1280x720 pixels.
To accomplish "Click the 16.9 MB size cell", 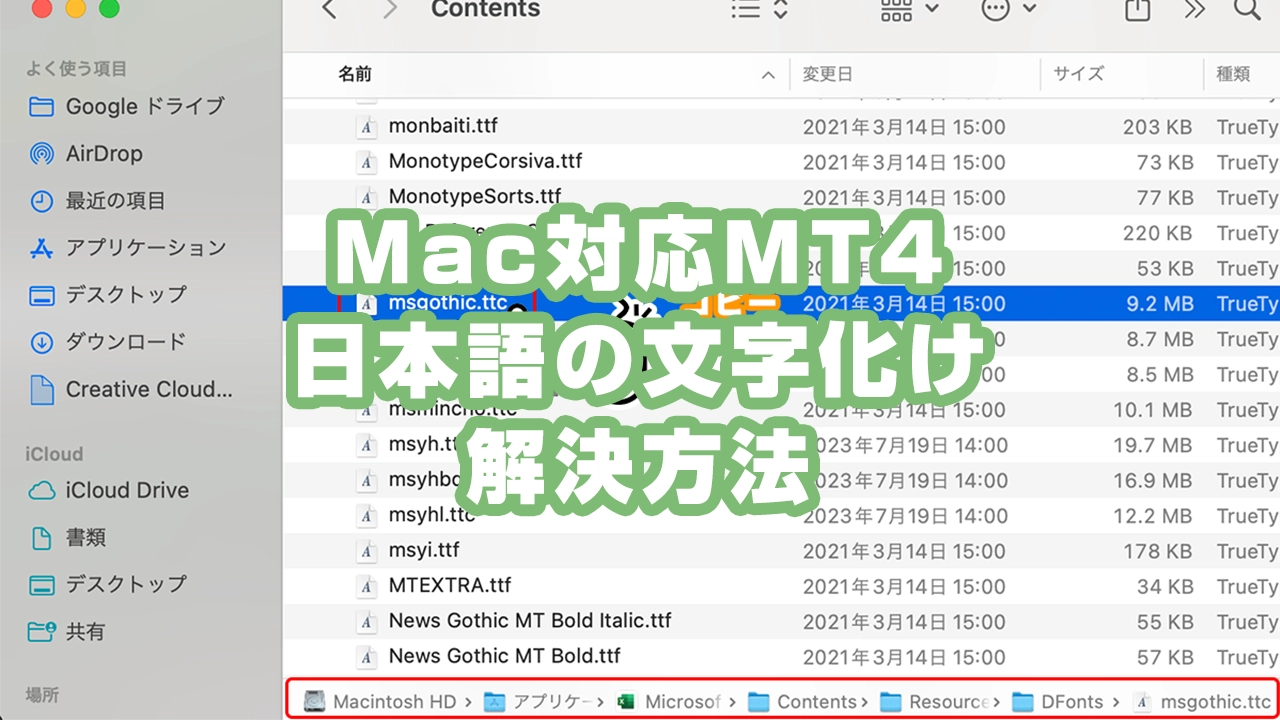I will tap(1153, 480).
